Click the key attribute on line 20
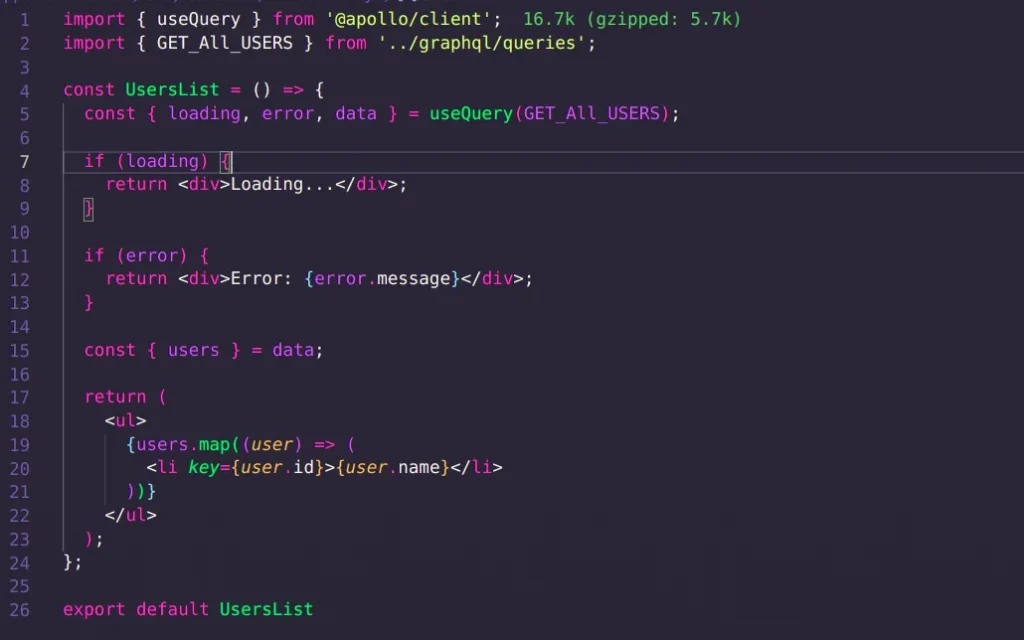The image size is (1024, 640). 203,467
